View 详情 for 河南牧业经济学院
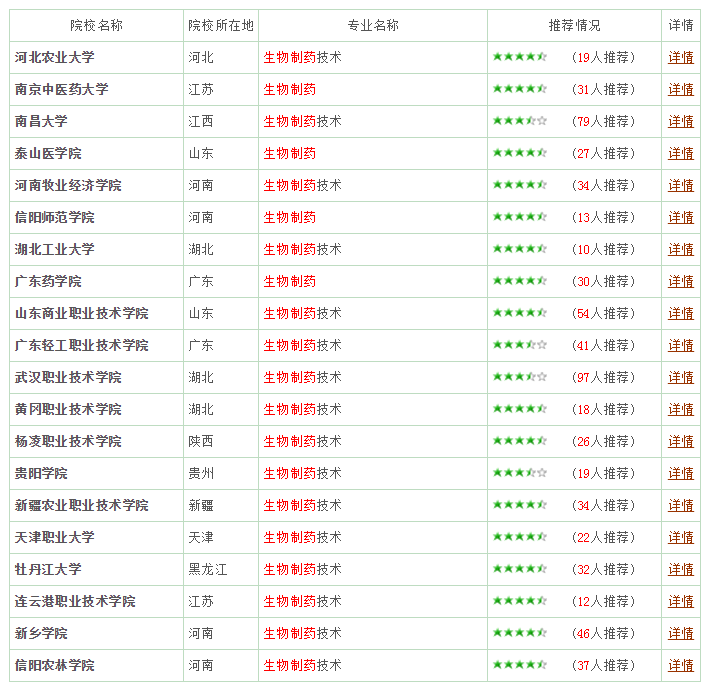Viewport: 710px width, 692px height. [681, 186]
